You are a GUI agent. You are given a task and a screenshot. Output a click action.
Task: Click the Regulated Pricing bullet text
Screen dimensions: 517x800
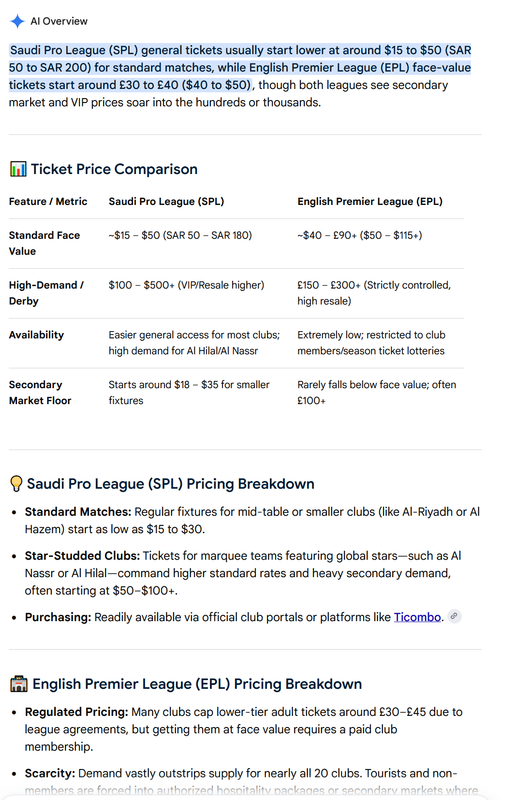(x=243, y=729)
